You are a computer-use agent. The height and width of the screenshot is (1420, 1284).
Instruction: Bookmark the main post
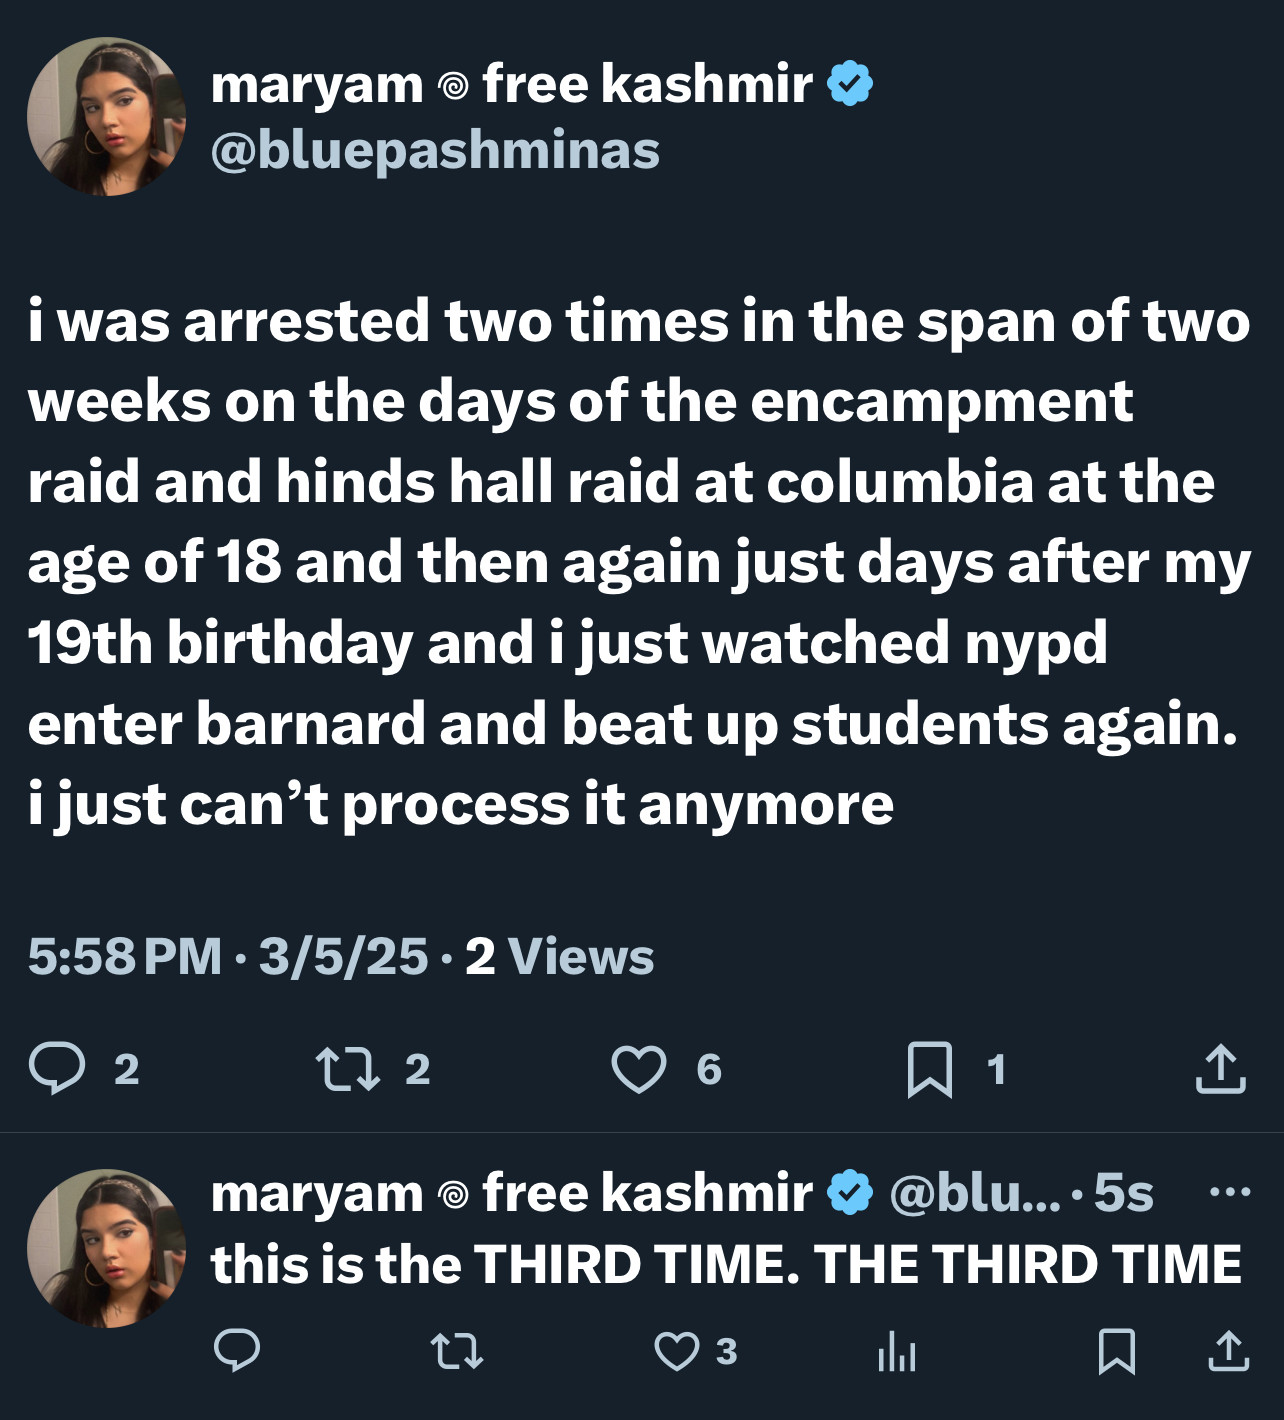[929, 1069]
